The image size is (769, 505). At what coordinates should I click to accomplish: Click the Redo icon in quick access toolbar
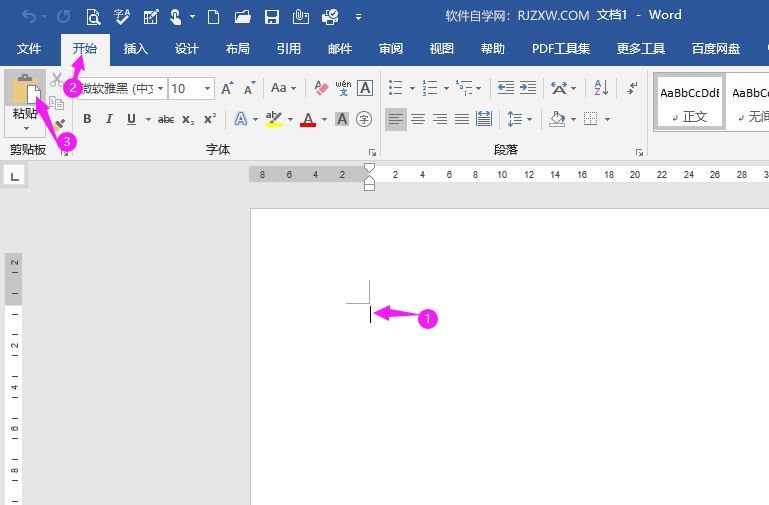tap(63, 17)
